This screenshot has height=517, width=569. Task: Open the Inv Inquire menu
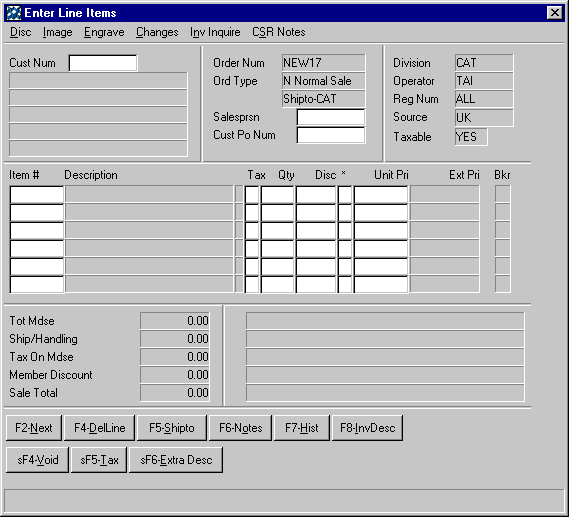(215, 32)
